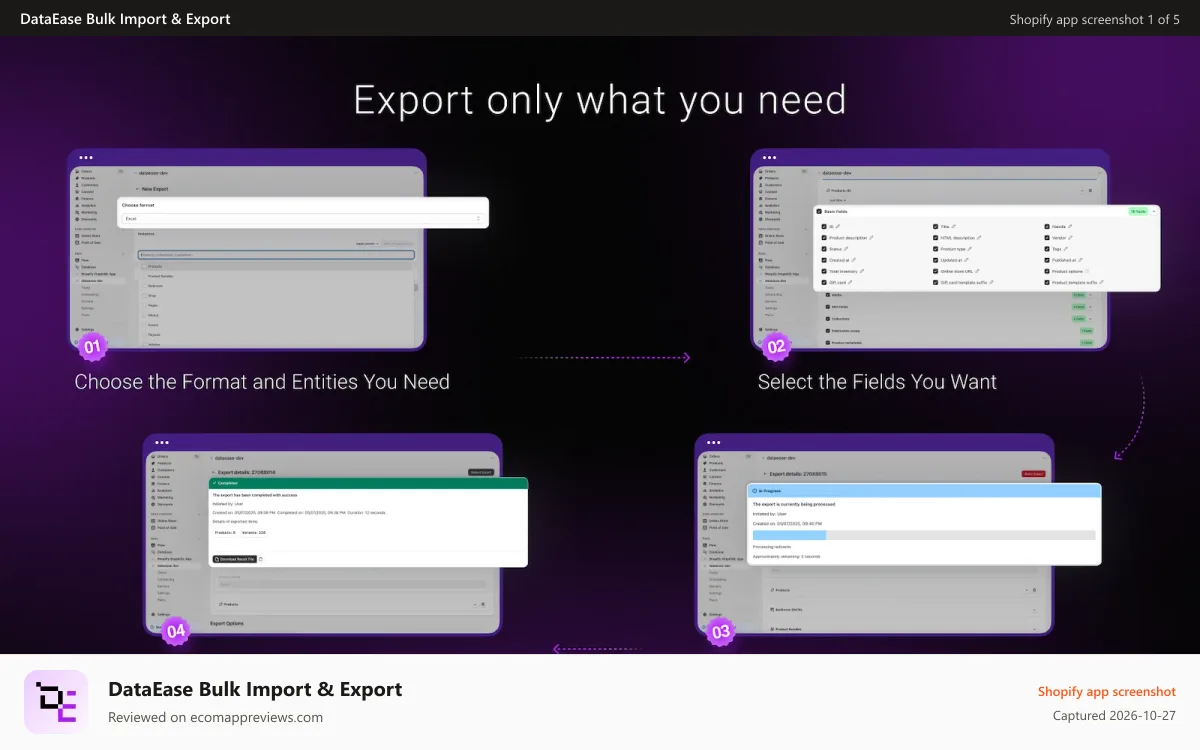
Task: Click the 'Reviewed on ecomappreviews.com' text
Action: [215, 717]
